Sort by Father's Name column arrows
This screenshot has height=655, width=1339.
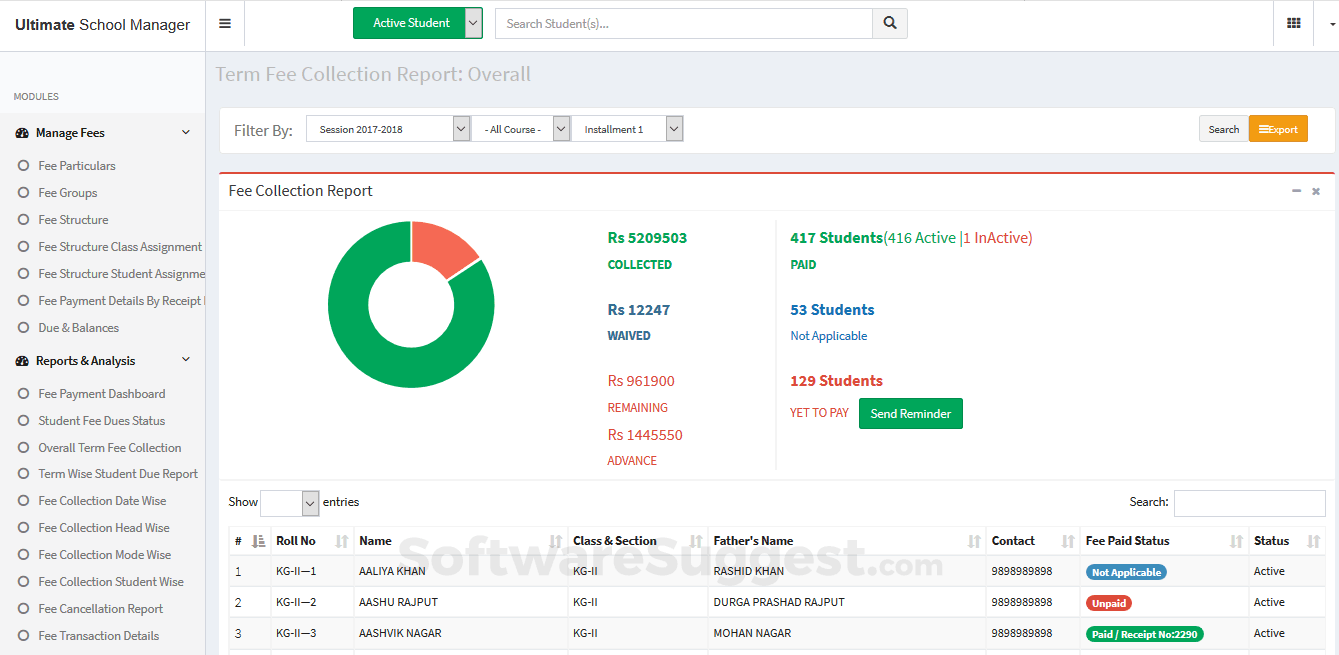coord(974,541)
